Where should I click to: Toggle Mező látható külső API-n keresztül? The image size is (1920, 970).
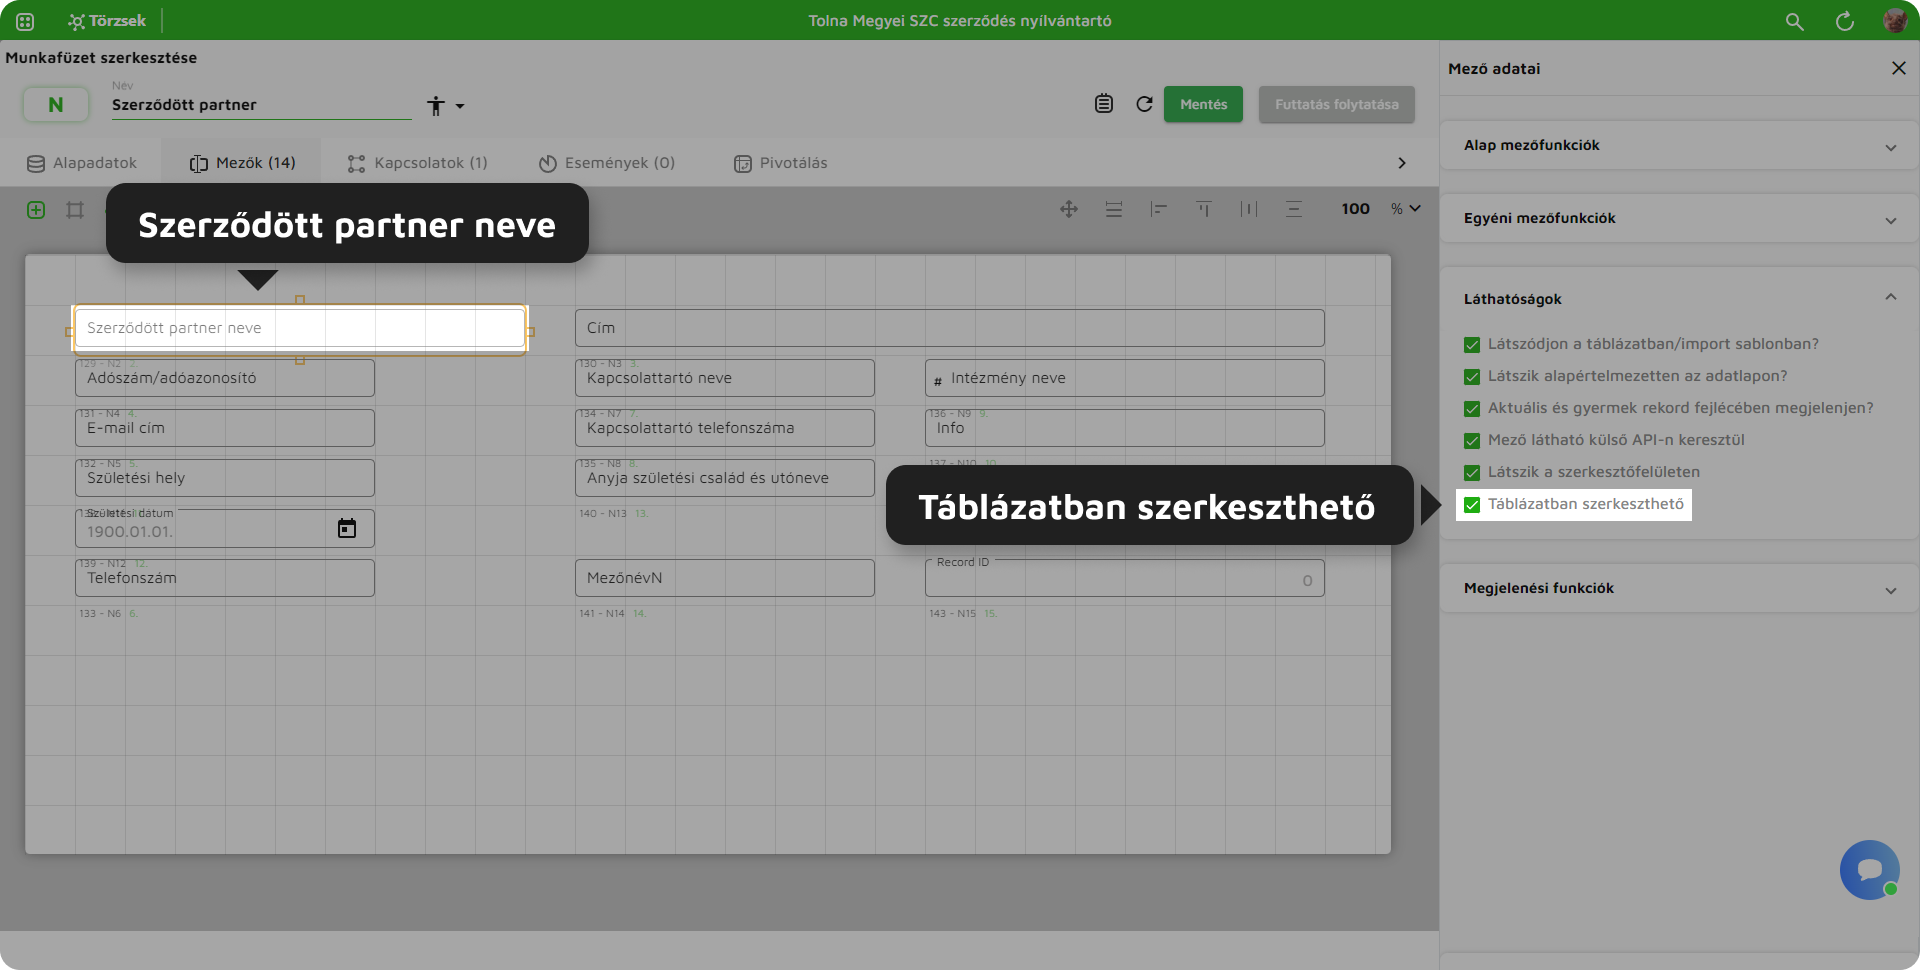click(1472, 441)
